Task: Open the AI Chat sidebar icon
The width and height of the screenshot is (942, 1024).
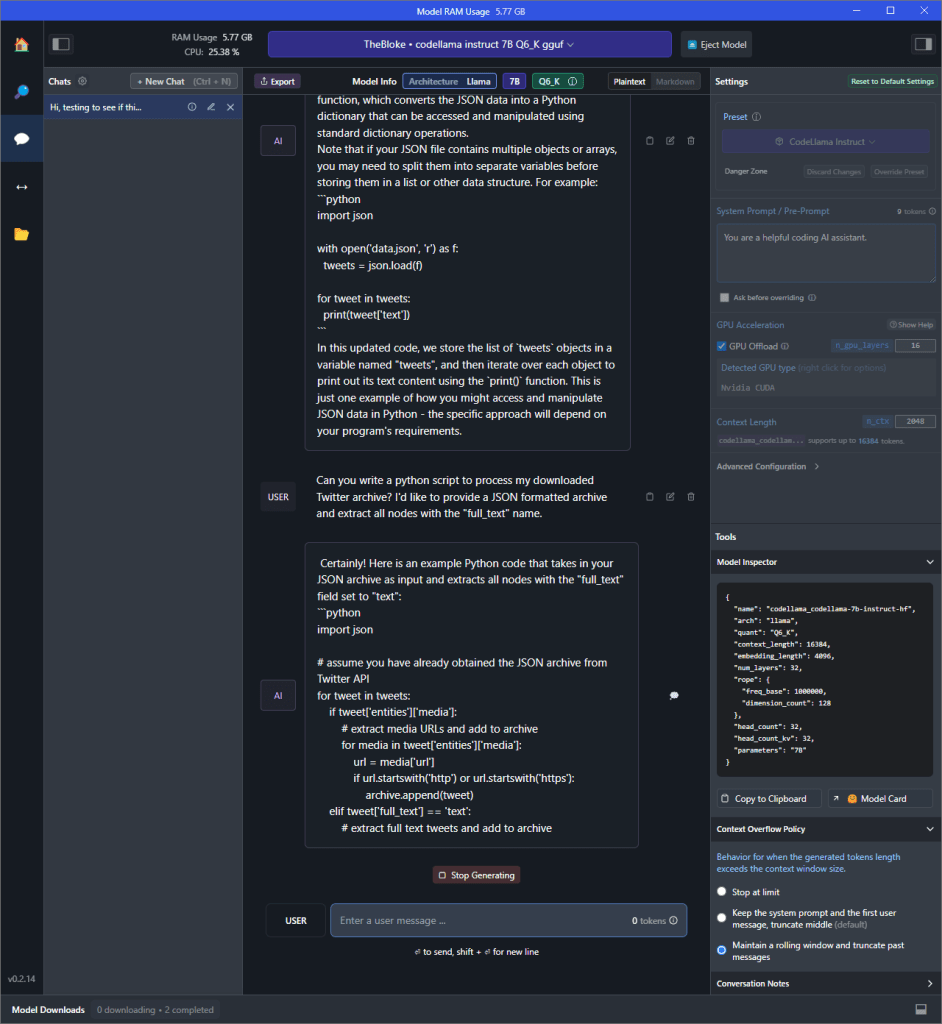Action: 21,139
